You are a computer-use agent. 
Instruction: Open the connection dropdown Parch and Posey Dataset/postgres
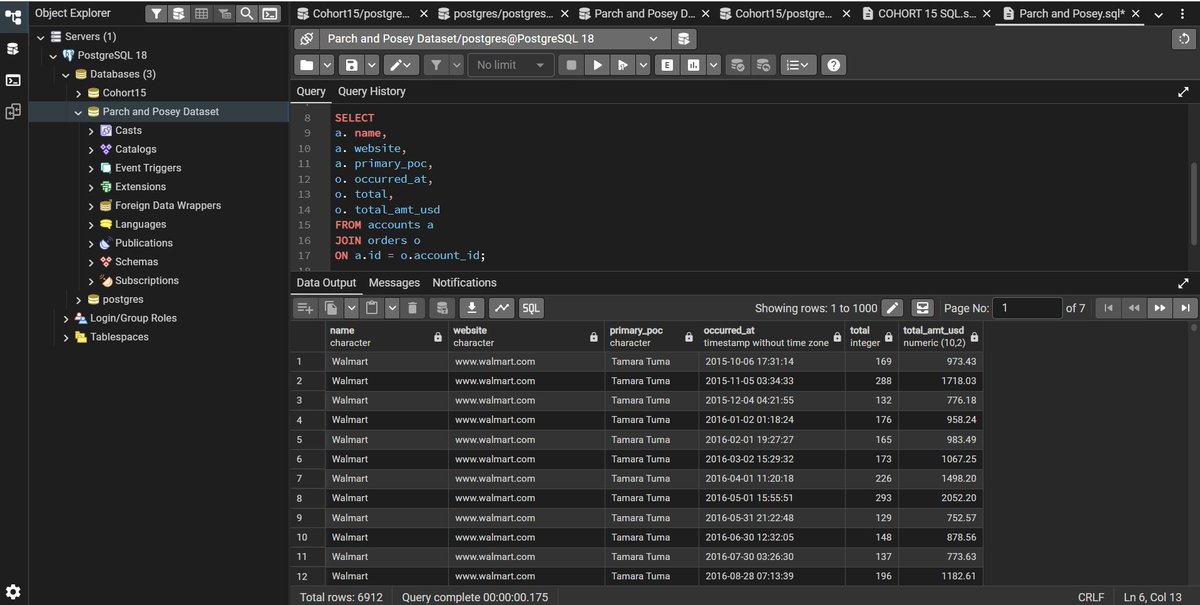click(494, 38)
